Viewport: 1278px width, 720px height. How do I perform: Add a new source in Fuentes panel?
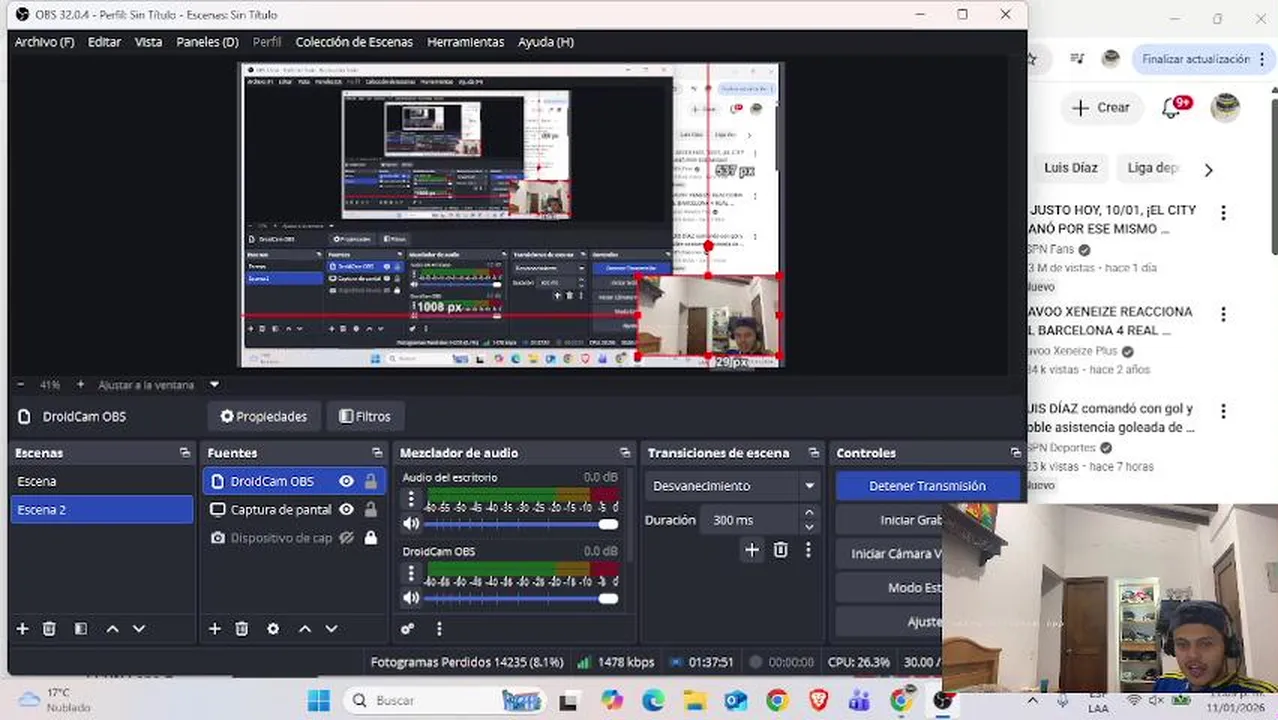(214, 629)
